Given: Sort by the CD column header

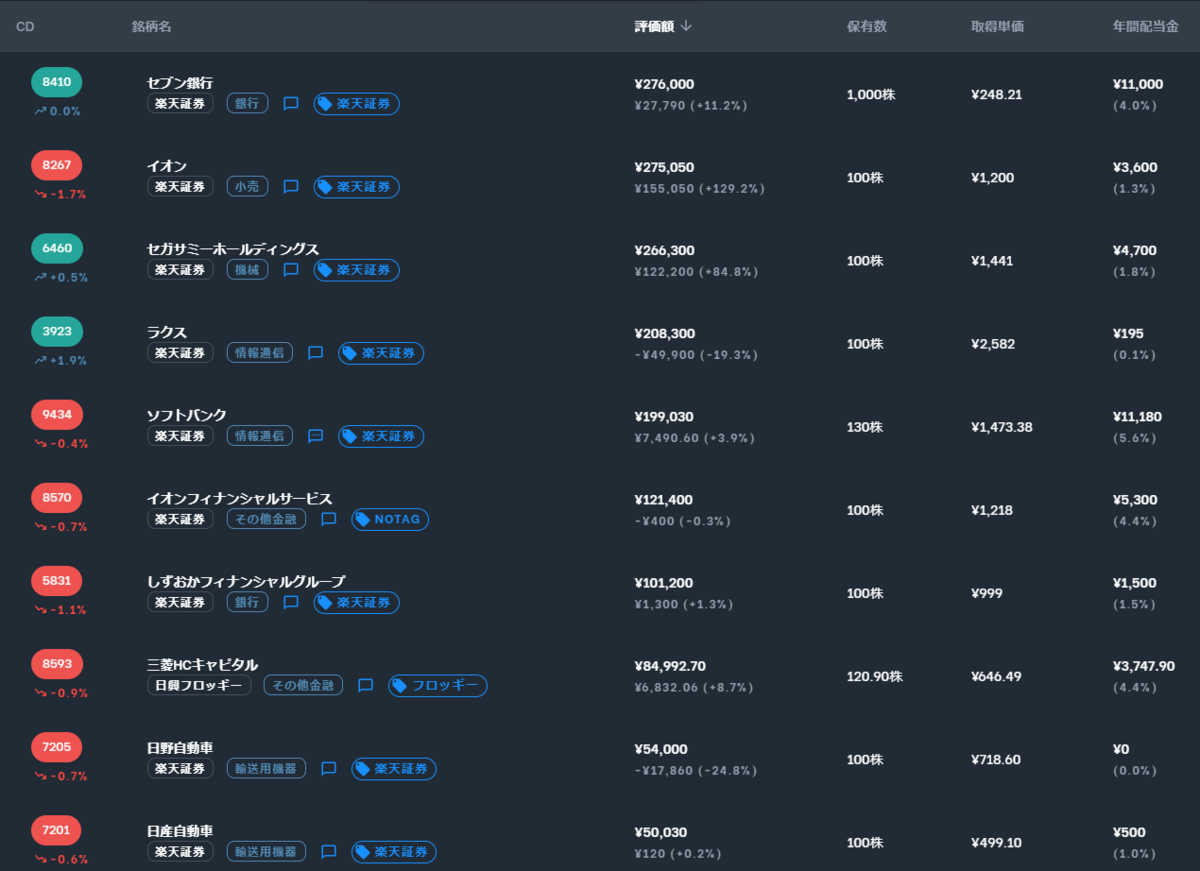Looking at the screenshot, I should coord(26,26).
